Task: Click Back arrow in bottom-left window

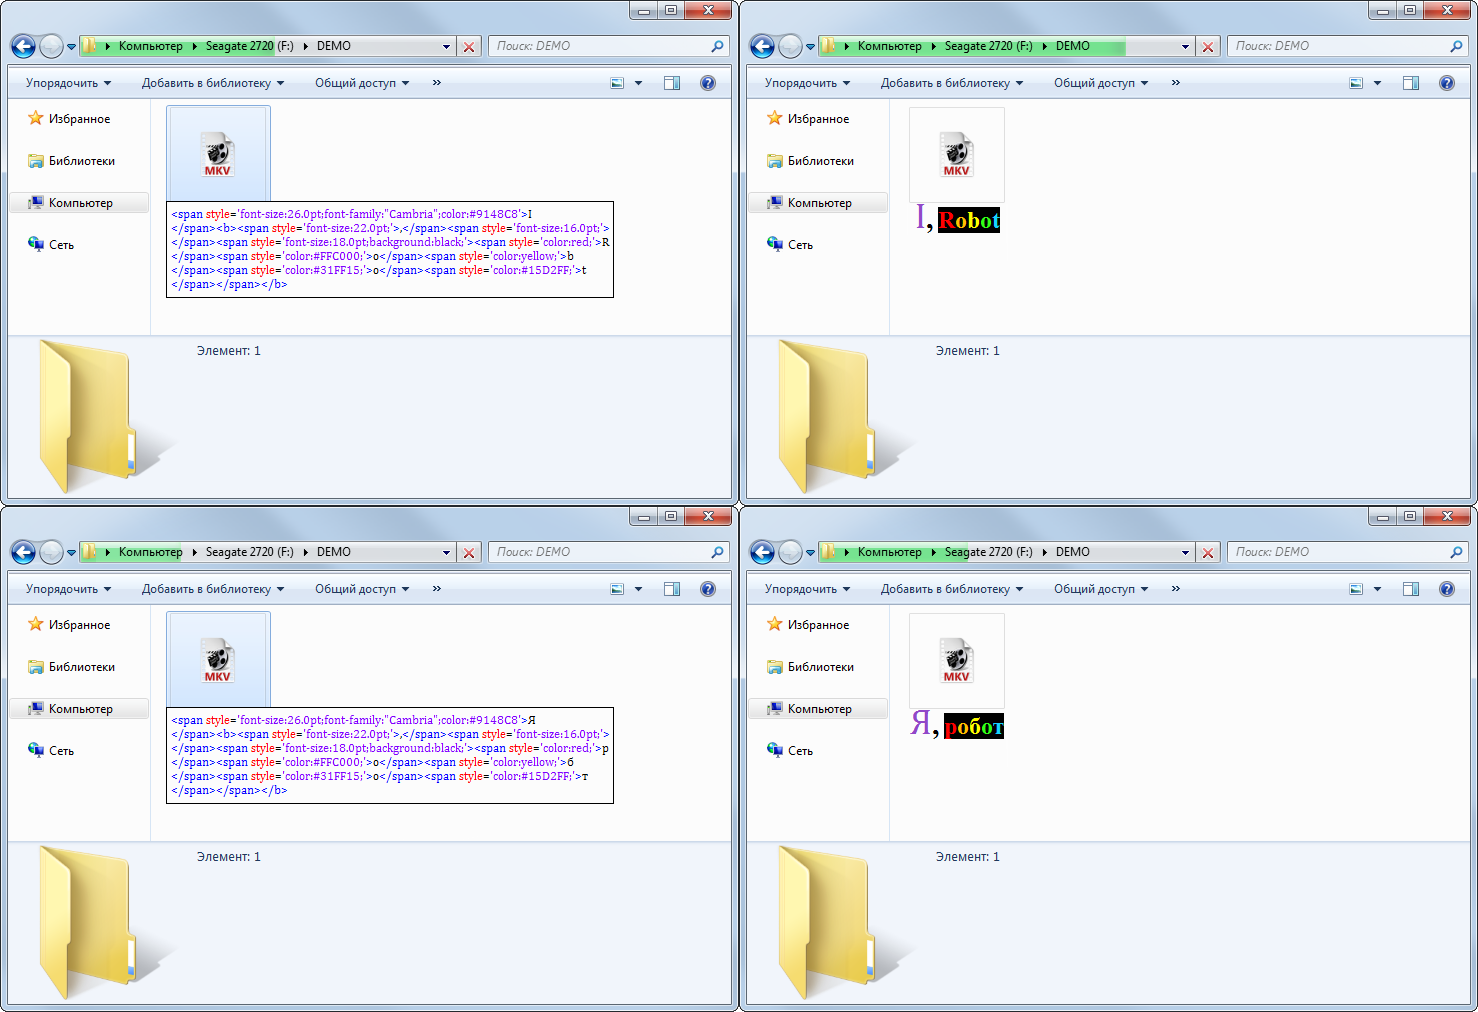Action: coord(23,552)
